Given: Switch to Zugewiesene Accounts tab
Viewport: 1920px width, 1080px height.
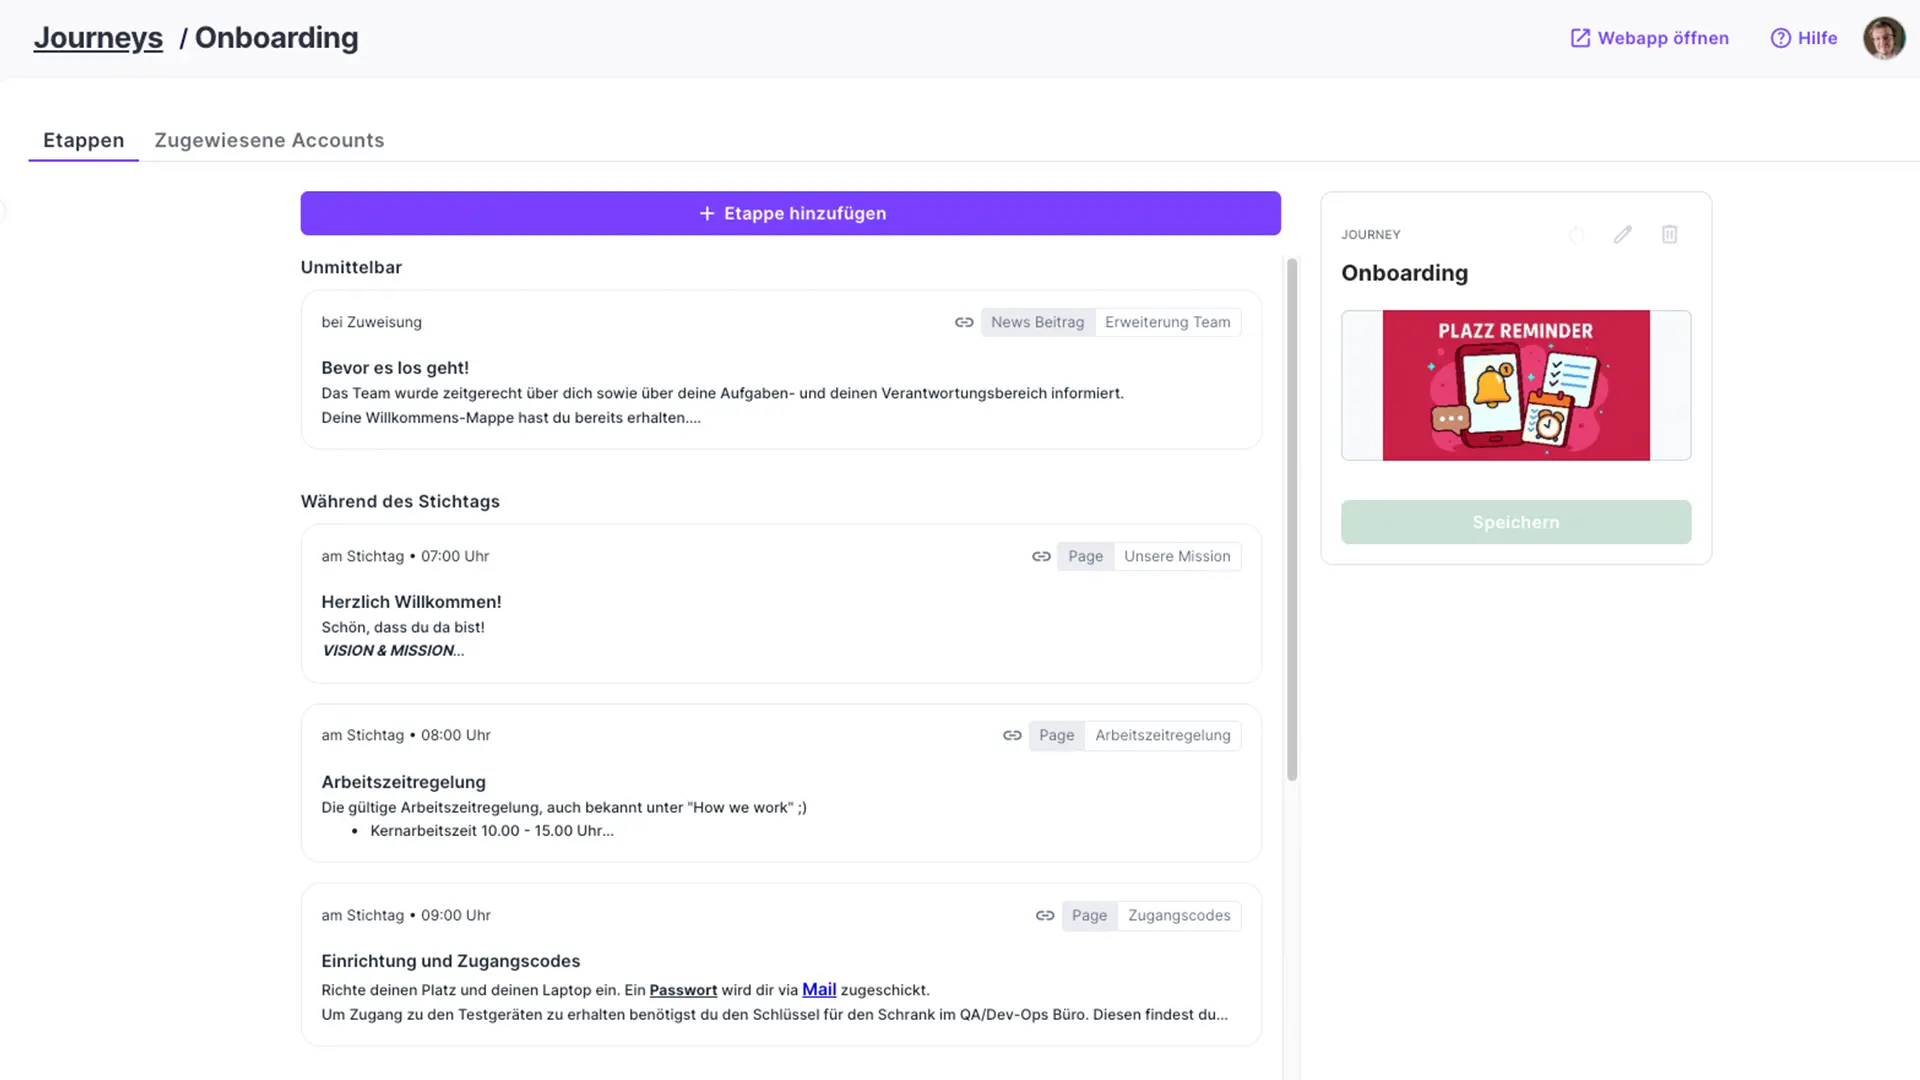Looking at the screenshot, I should (269, 140).
